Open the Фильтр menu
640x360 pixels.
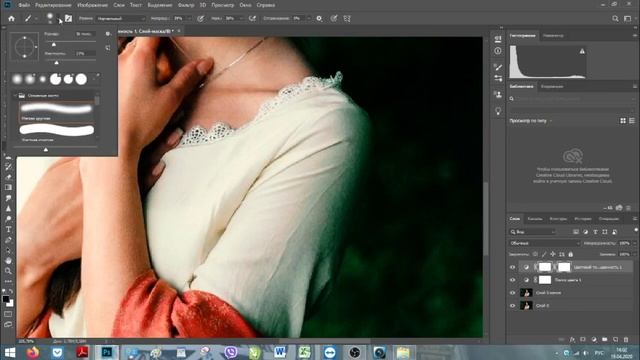[x=186, y=5]
